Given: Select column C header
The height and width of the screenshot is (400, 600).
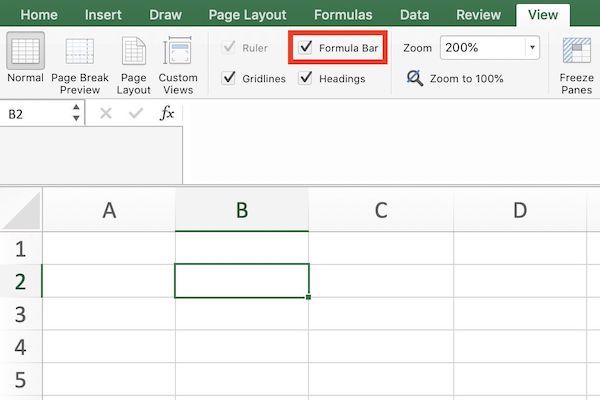Looking at the screenshot, I should (x=381, y=210).
